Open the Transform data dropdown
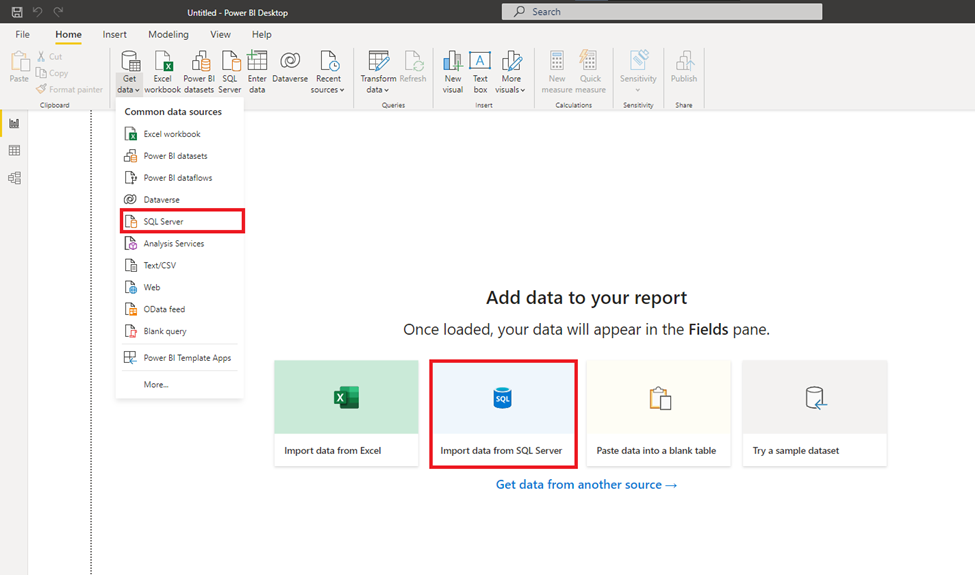 [x=378, y=72]
